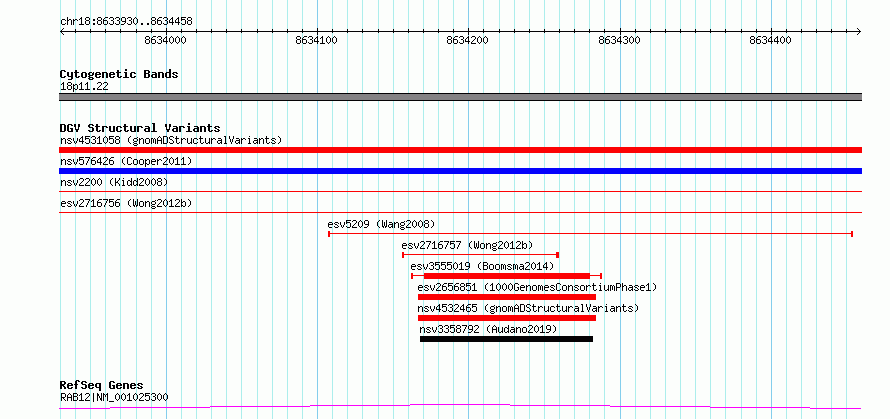
Task: Open label nsv576426 (Cooper2011)
Action: 126,161
